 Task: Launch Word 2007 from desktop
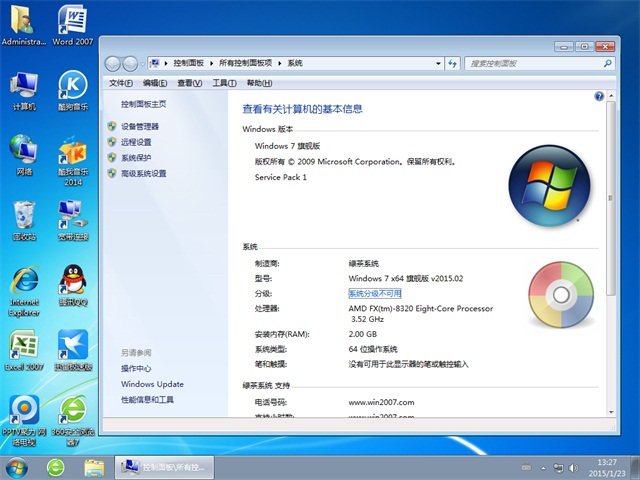(x=72, y=25)
